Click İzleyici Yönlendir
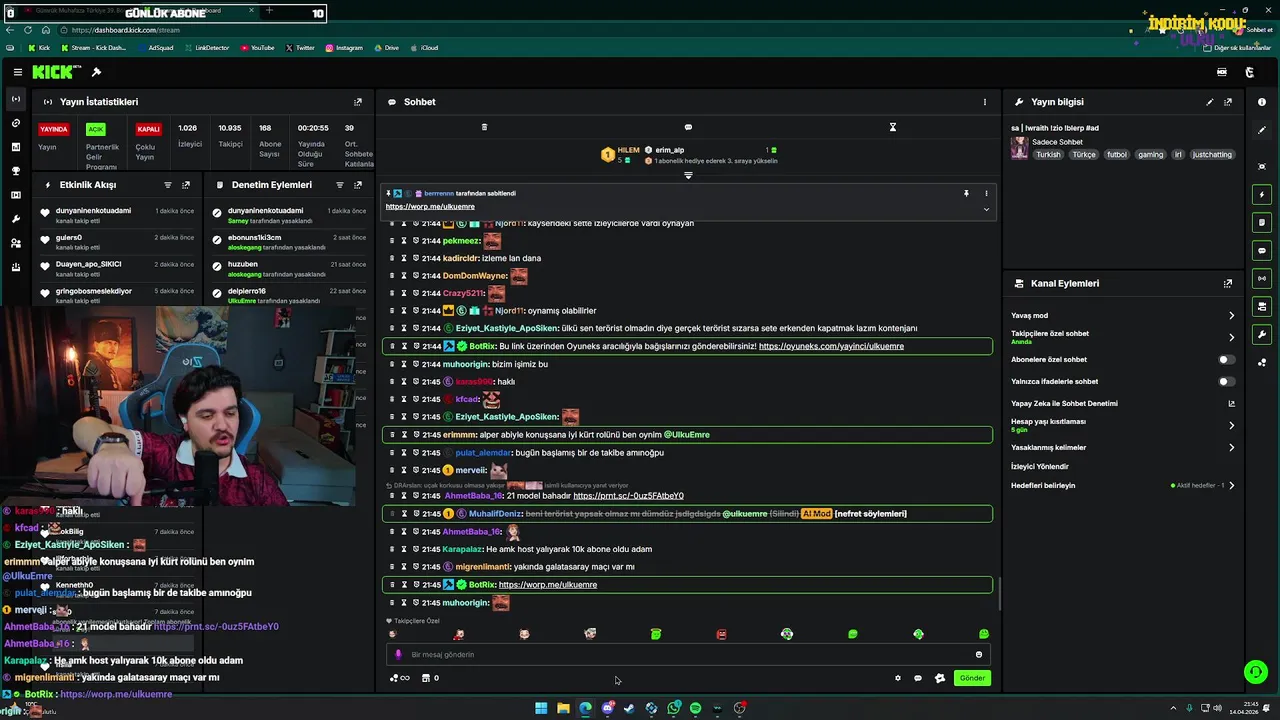Image resolution: width=1280 pixels, height=720 pixels. (x=1040, y=466)
